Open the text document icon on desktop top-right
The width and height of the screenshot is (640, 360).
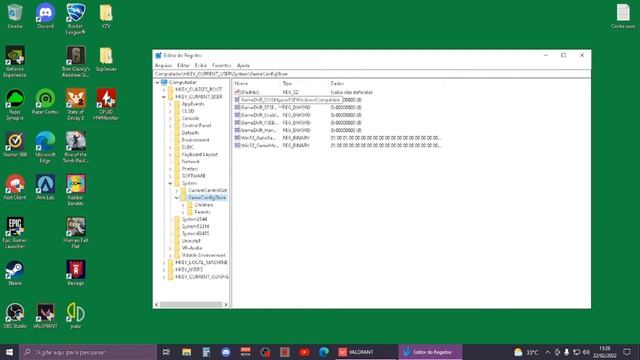coord(623,16)
